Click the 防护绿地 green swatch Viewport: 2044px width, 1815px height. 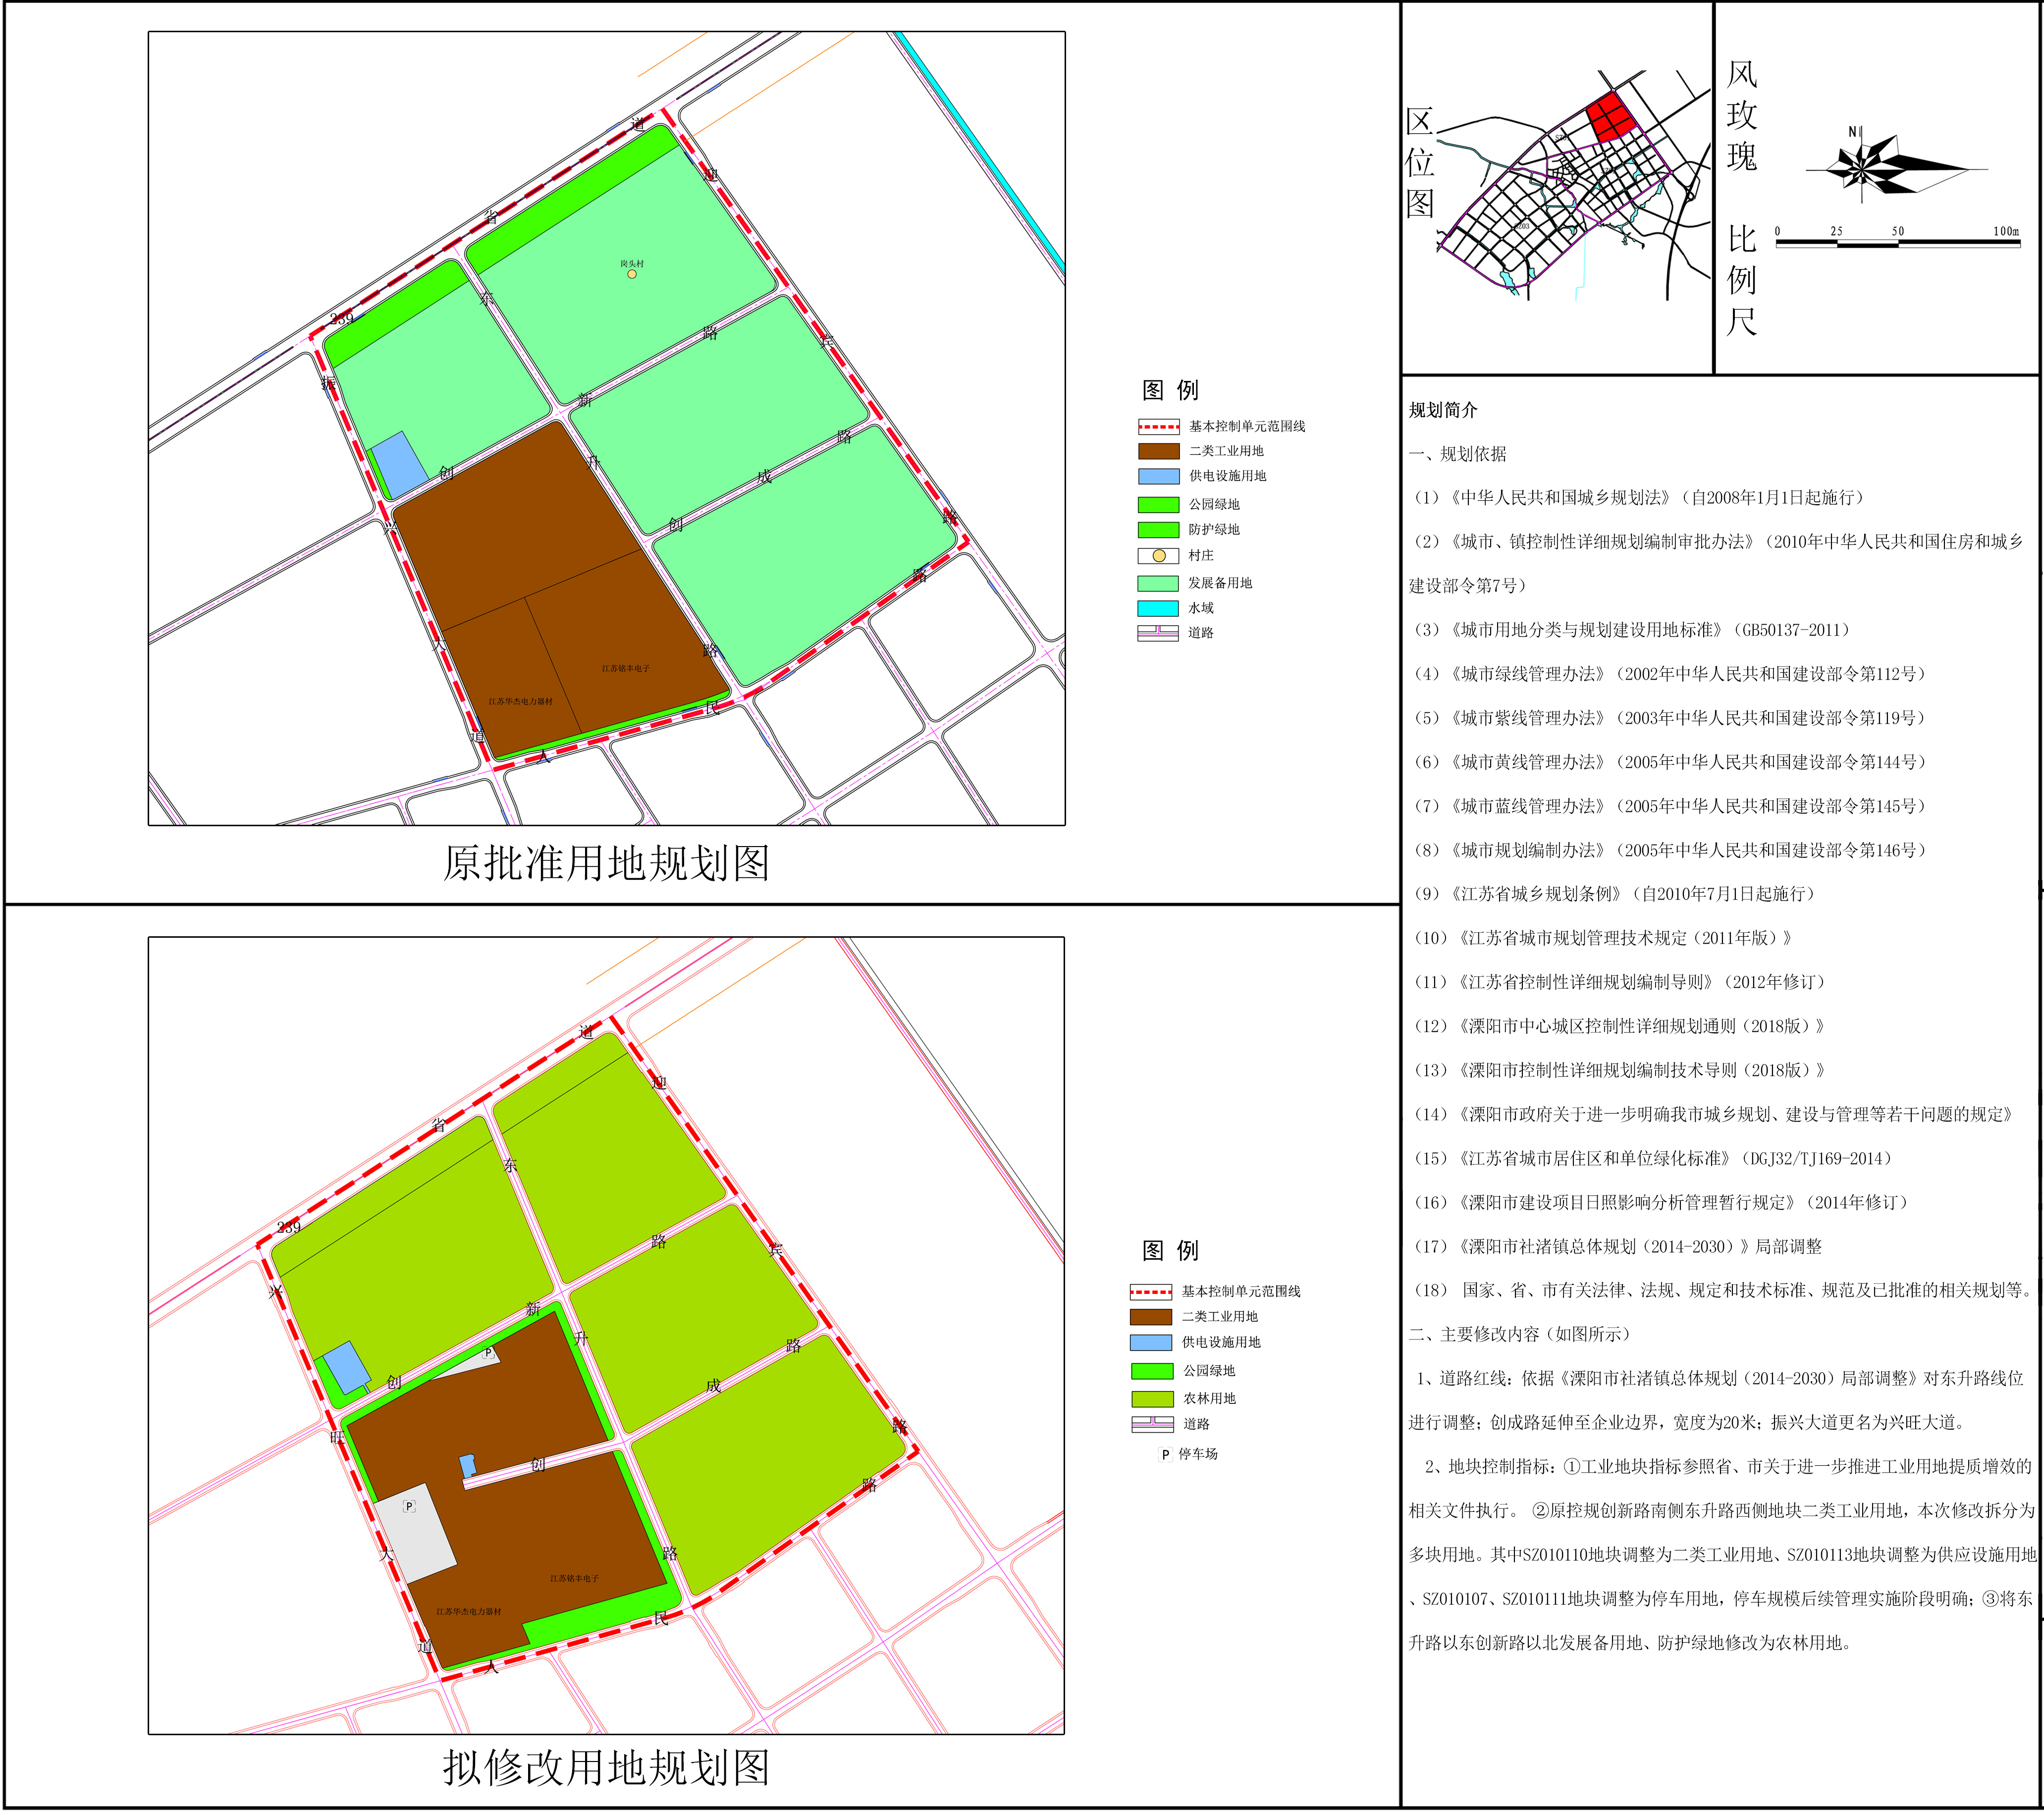[1158, 530]
